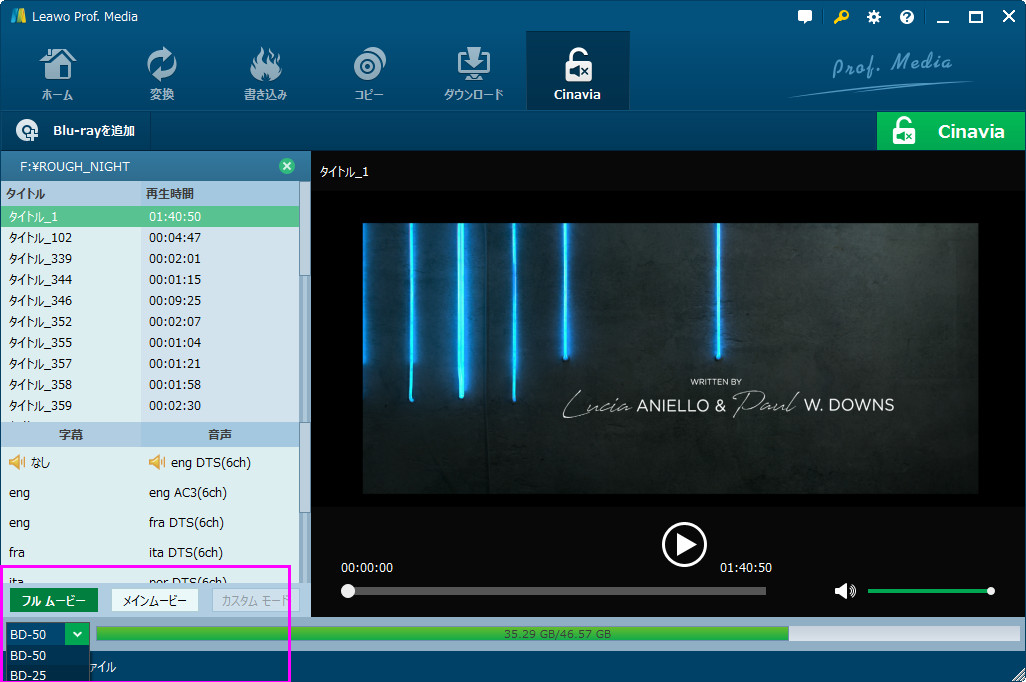Open settings gear in title bar
Screen dimensions: 1026x682
click(874, 17)
